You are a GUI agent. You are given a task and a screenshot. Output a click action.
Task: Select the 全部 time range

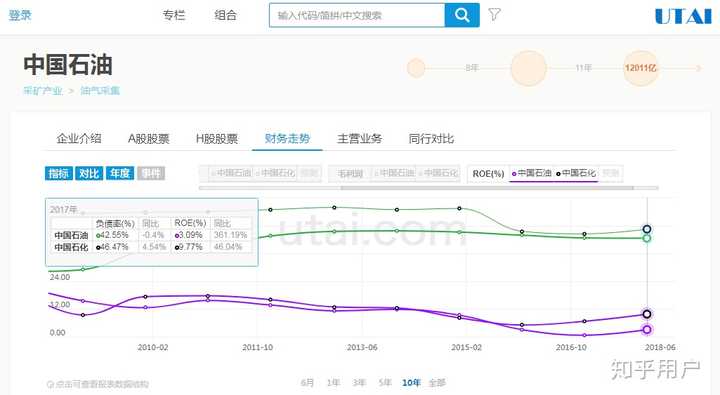coord(437,383)
